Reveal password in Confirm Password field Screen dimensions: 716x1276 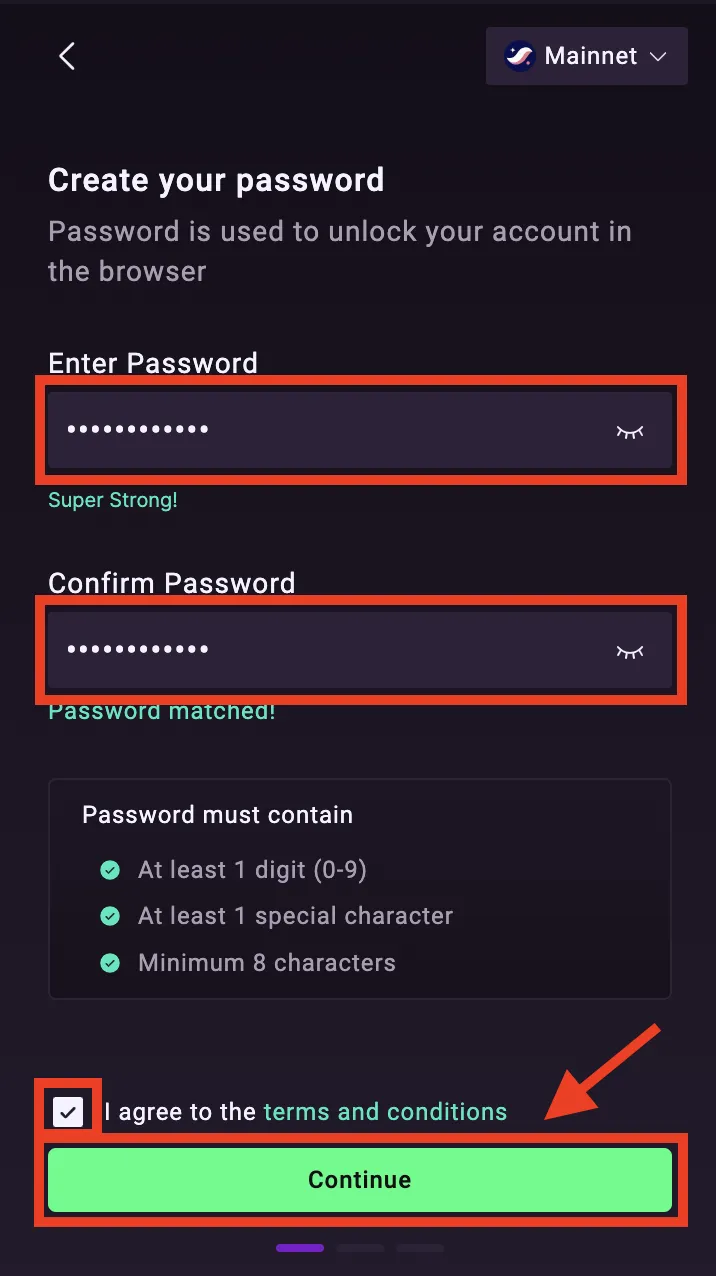coord(630,651)
